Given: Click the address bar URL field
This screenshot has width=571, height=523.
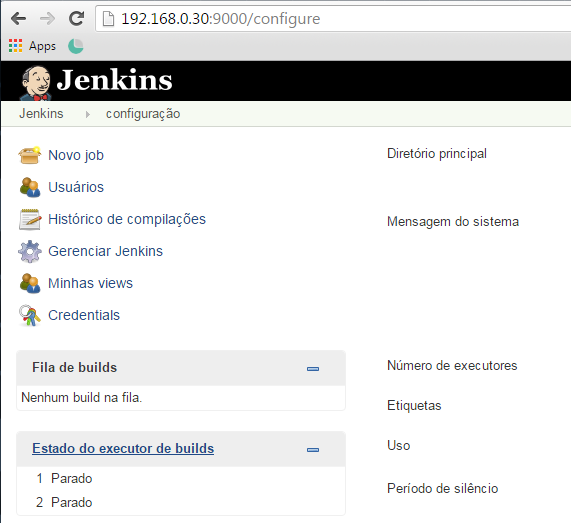Looking at the screenshot, I should point(333,19).
